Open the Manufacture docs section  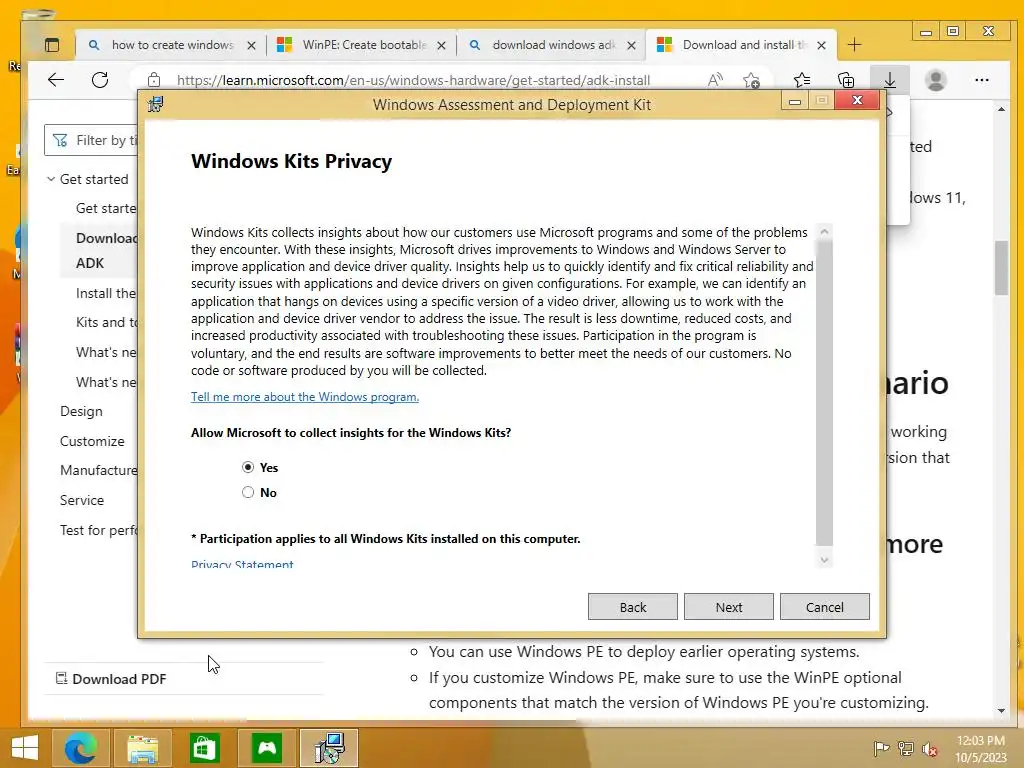tap(99, 470)
